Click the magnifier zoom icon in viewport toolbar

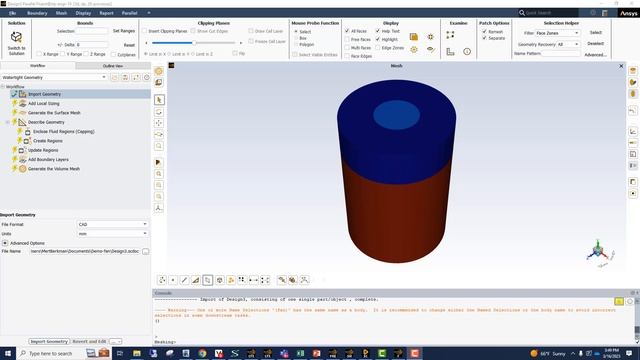pyautogui.click(x=159, y=146)
